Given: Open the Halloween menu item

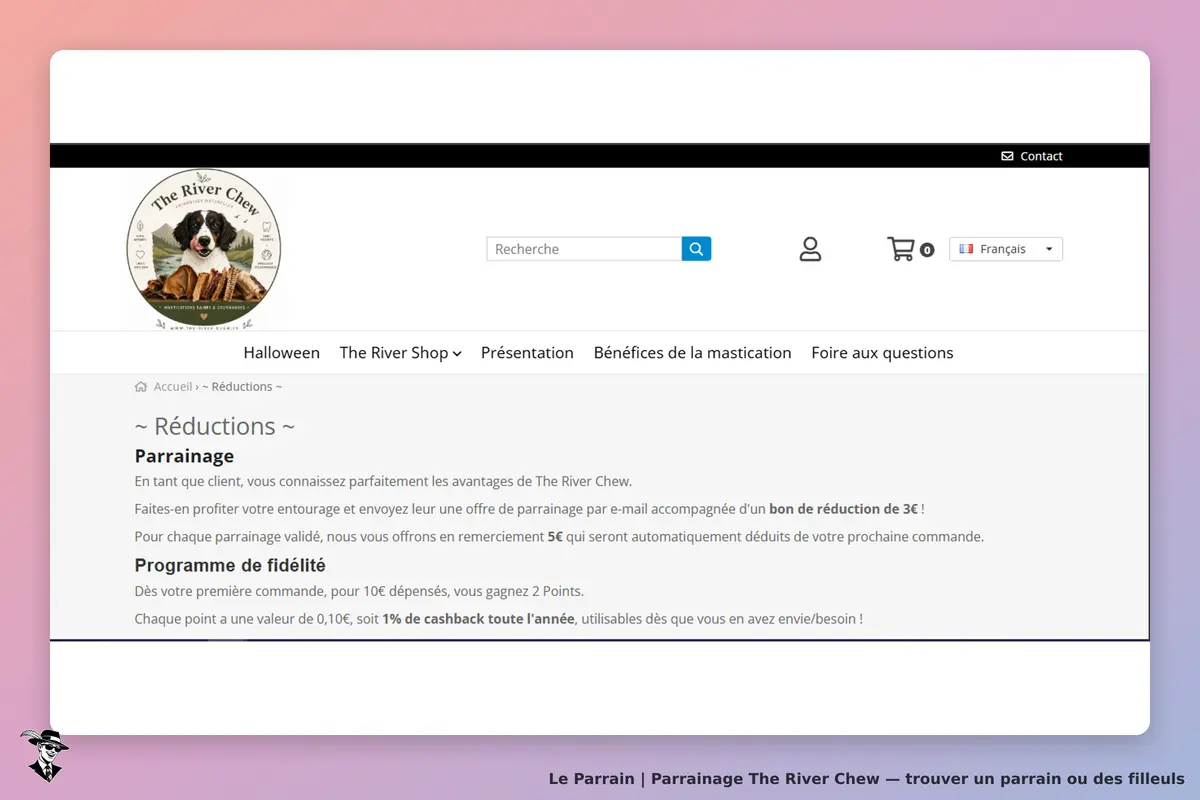Looking at the screenshot, I should (282, 353).
